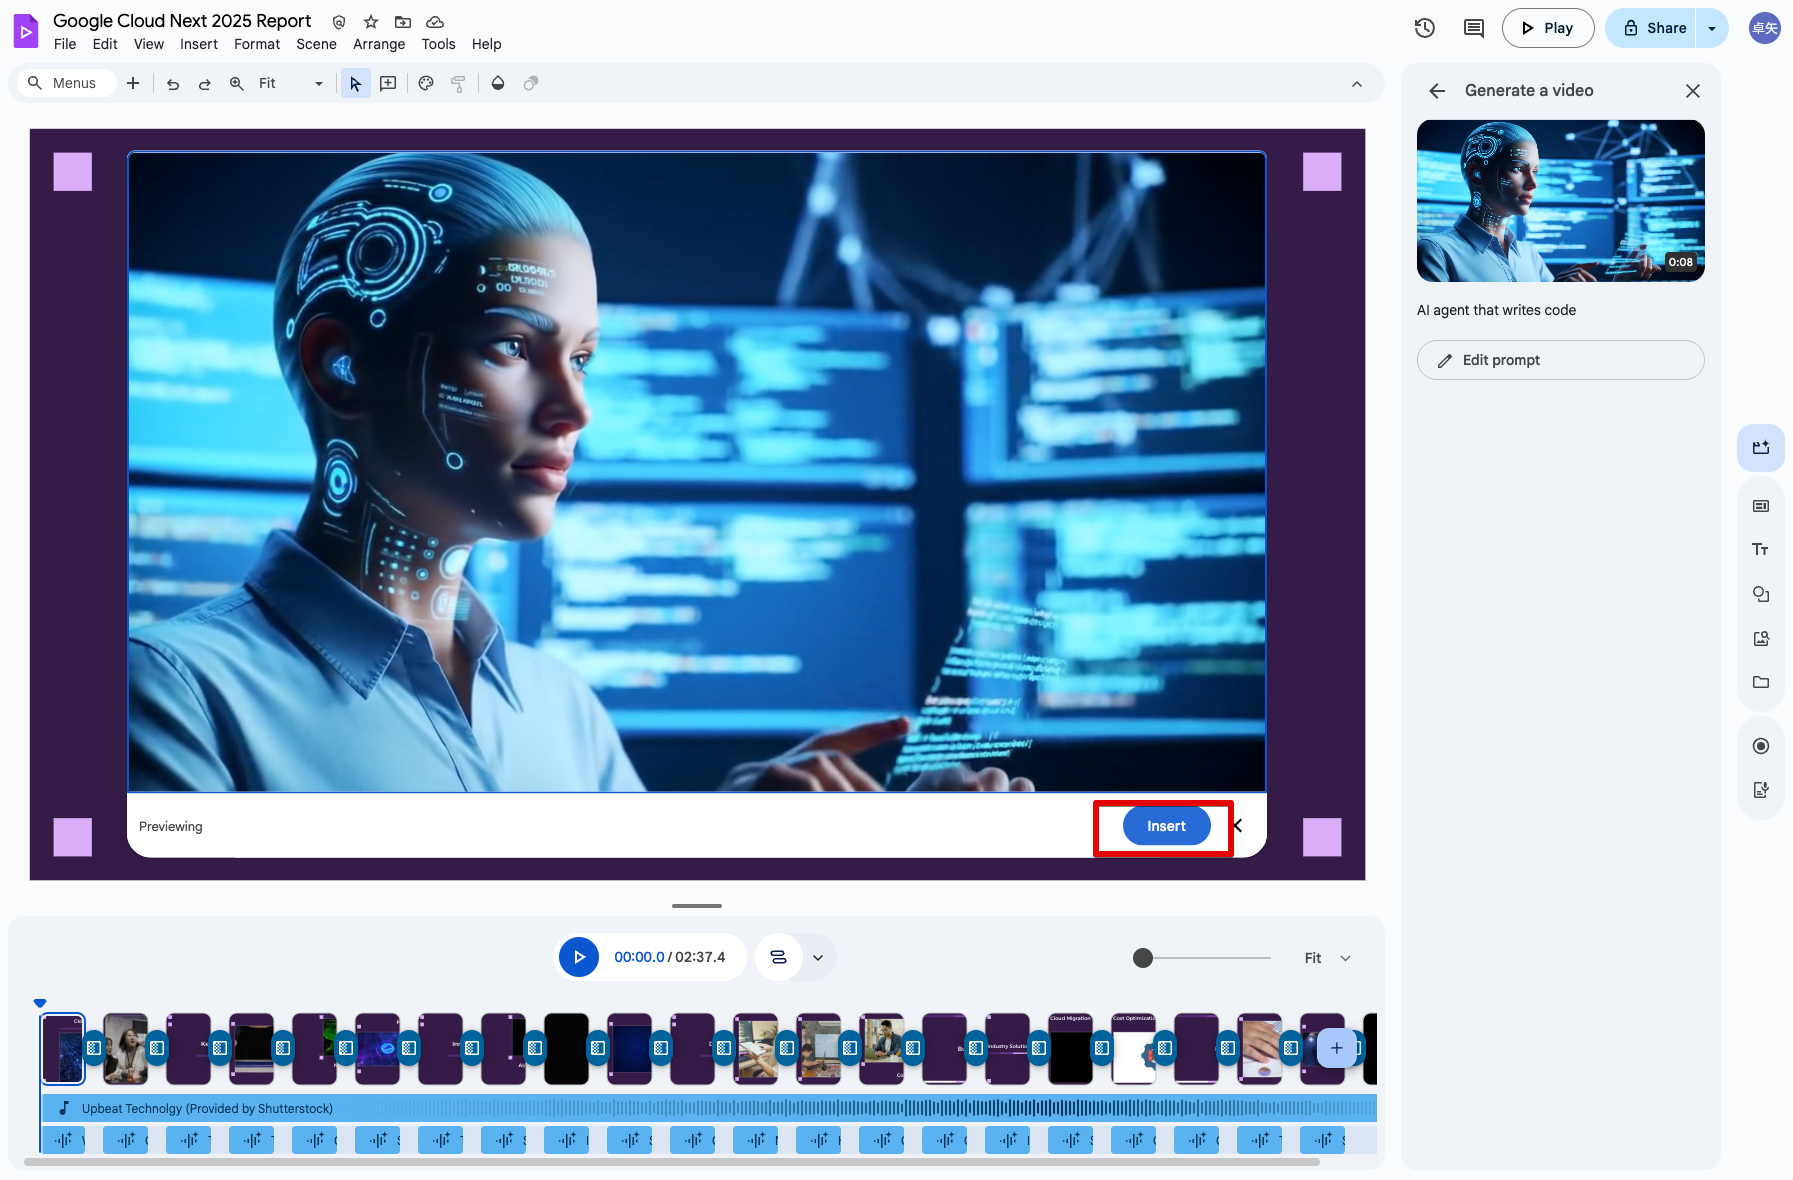The image size is (1793, 1180).
Task: Open version history clock icon
Action: click(1425, 28)
